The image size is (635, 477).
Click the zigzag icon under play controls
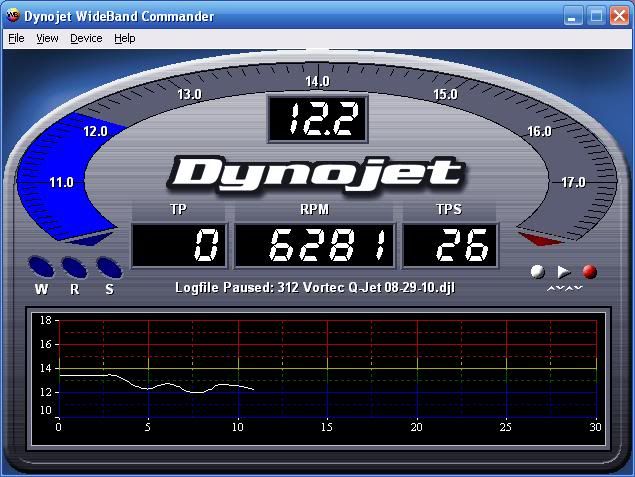565,288
